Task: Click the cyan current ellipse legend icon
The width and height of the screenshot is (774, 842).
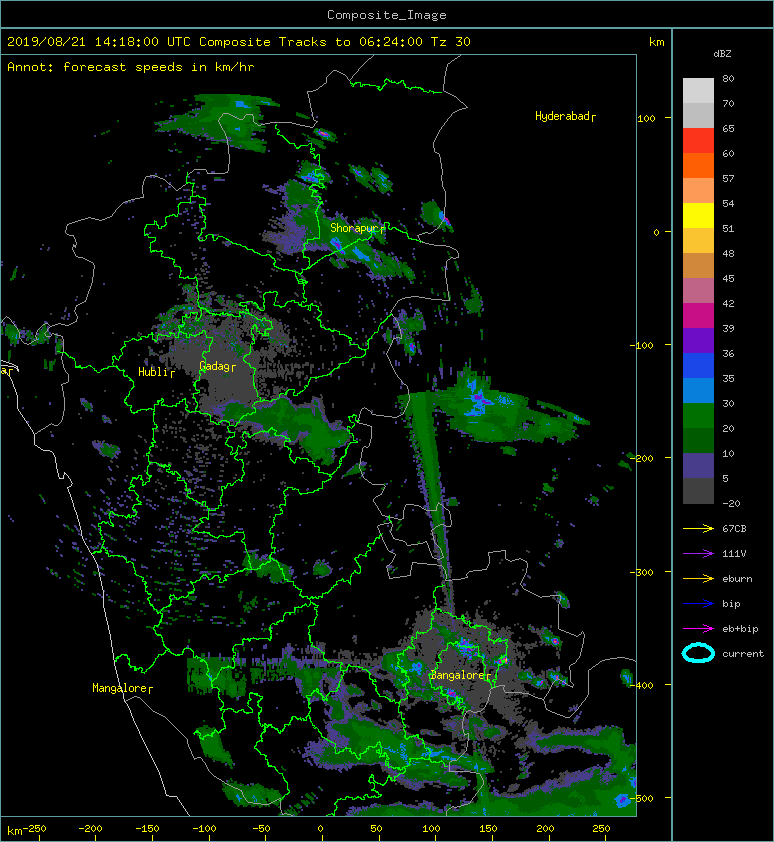Action: coord(698,653)
